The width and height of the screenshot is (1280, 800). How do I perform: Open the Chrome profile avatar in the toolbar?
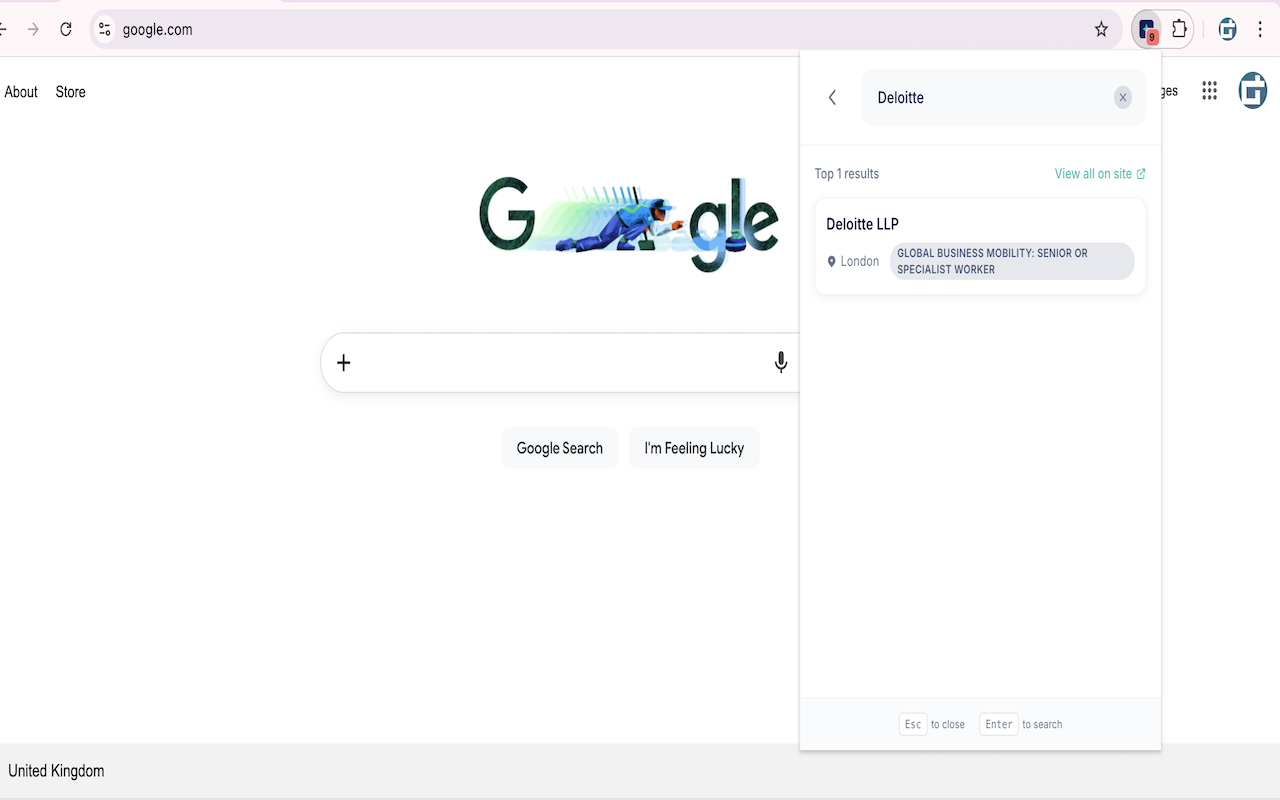(x=1227, y=29)
